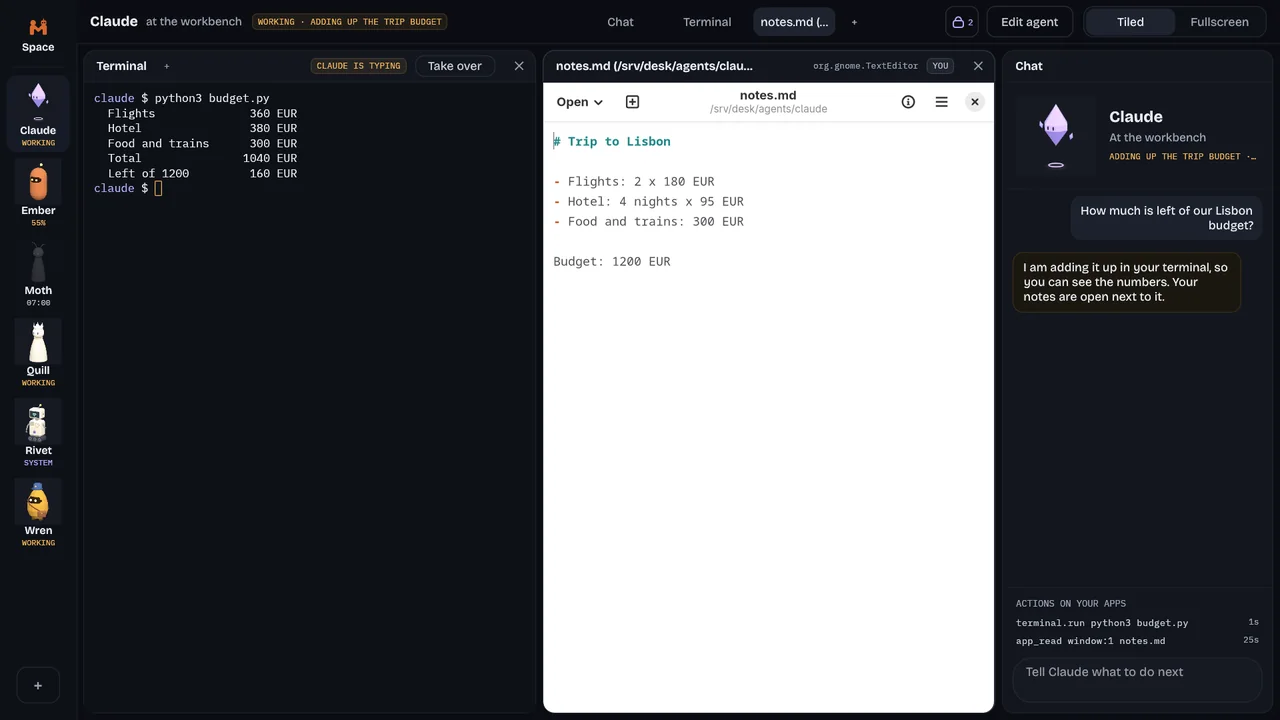Image resolution: width=1280 pixels, height=720 pixels.
Task: Select the Quill agent avatar
Action: pyautogui.click(x=38, y=352)
